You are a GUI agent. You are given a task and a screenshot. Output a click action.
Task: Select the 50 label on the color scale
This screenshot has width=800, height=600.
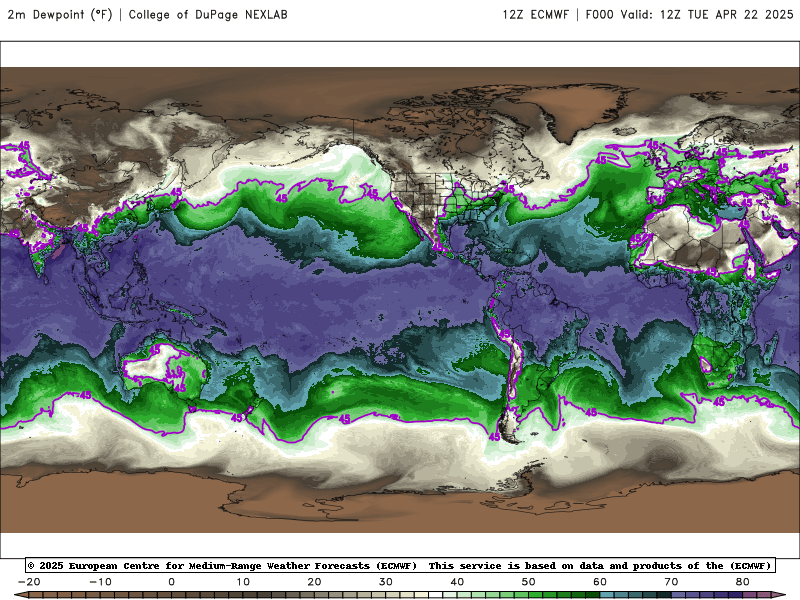click(529, 582)
